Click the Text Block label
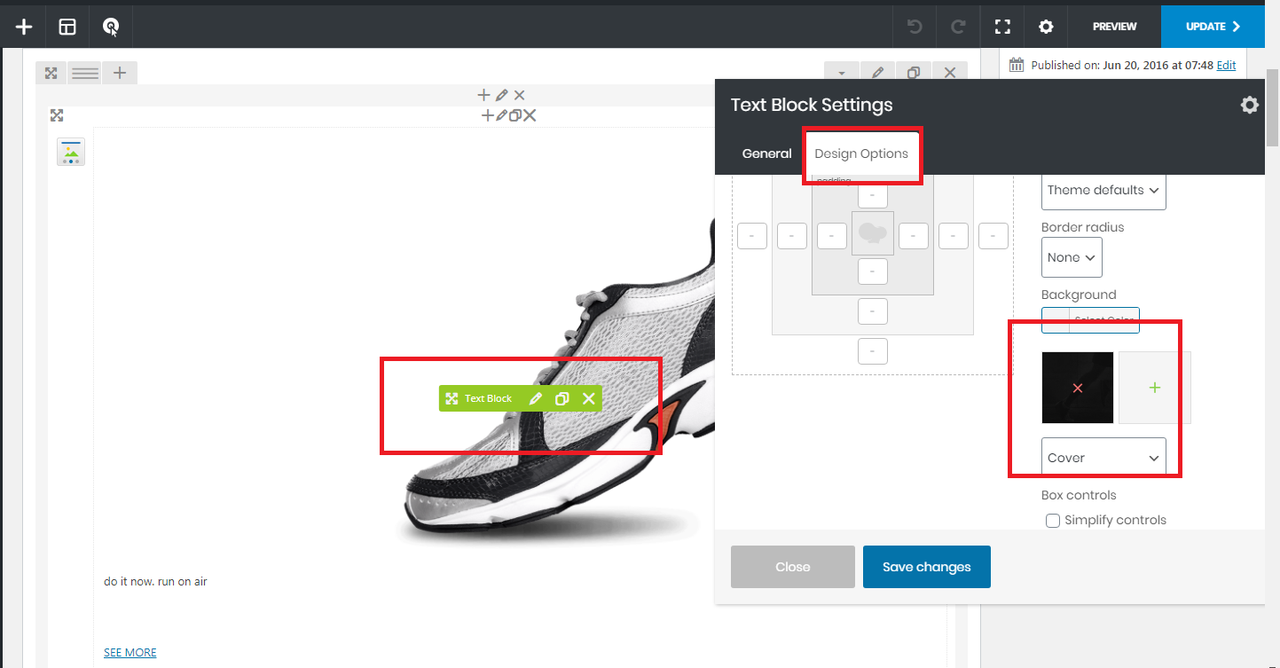Viewport: 1280px width, 668px height. 488,399
